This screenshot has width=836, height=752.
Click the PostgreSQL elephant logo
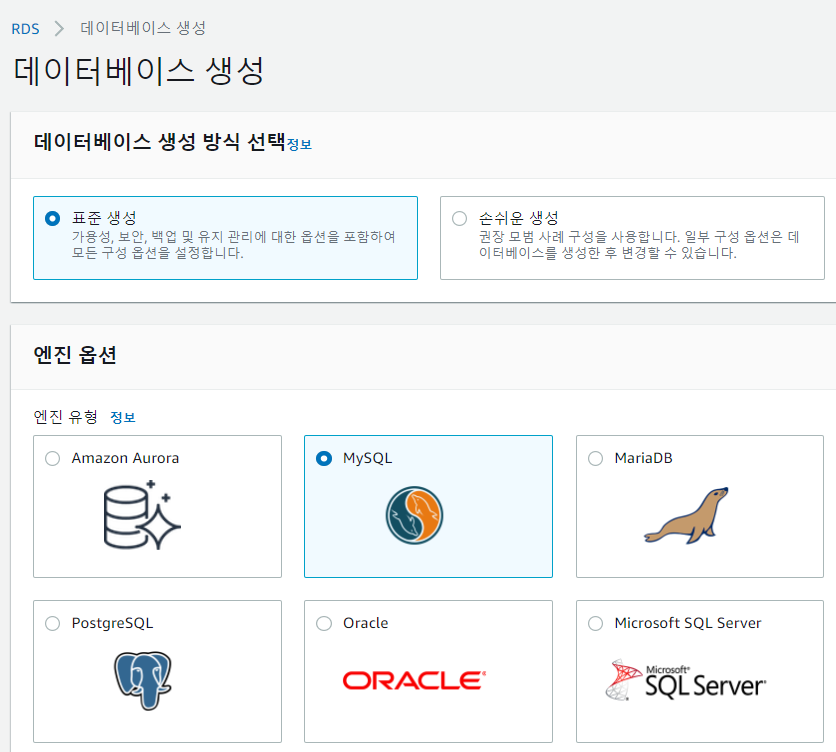pos(142,680)
